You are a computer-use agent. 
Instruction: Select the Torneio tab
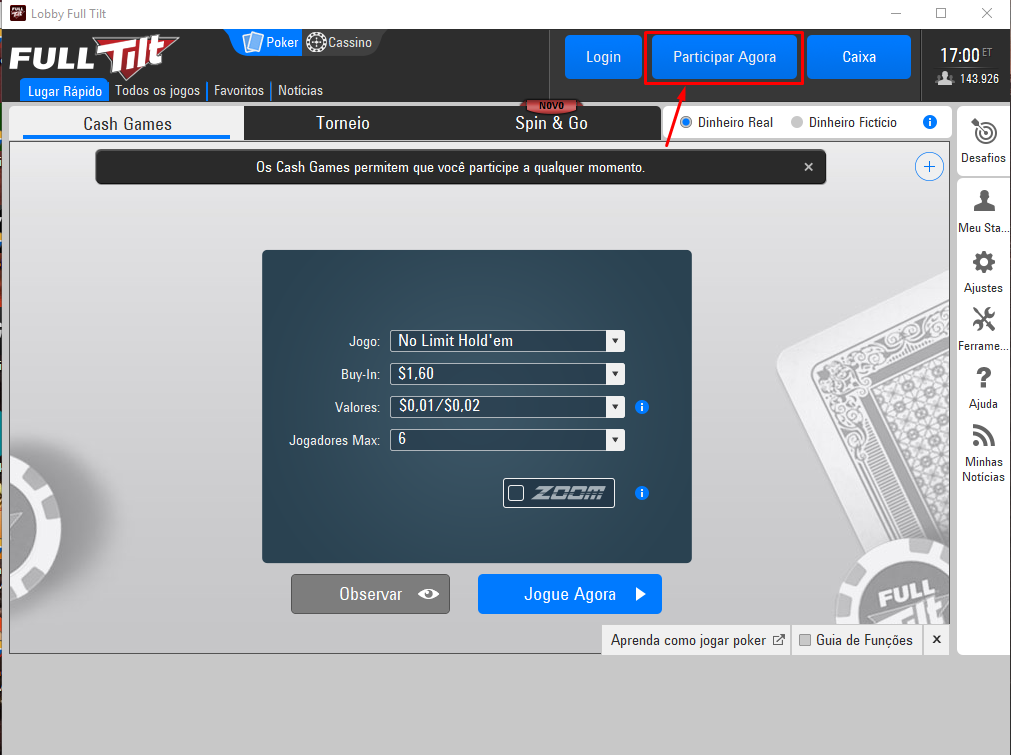pos(342,123)
